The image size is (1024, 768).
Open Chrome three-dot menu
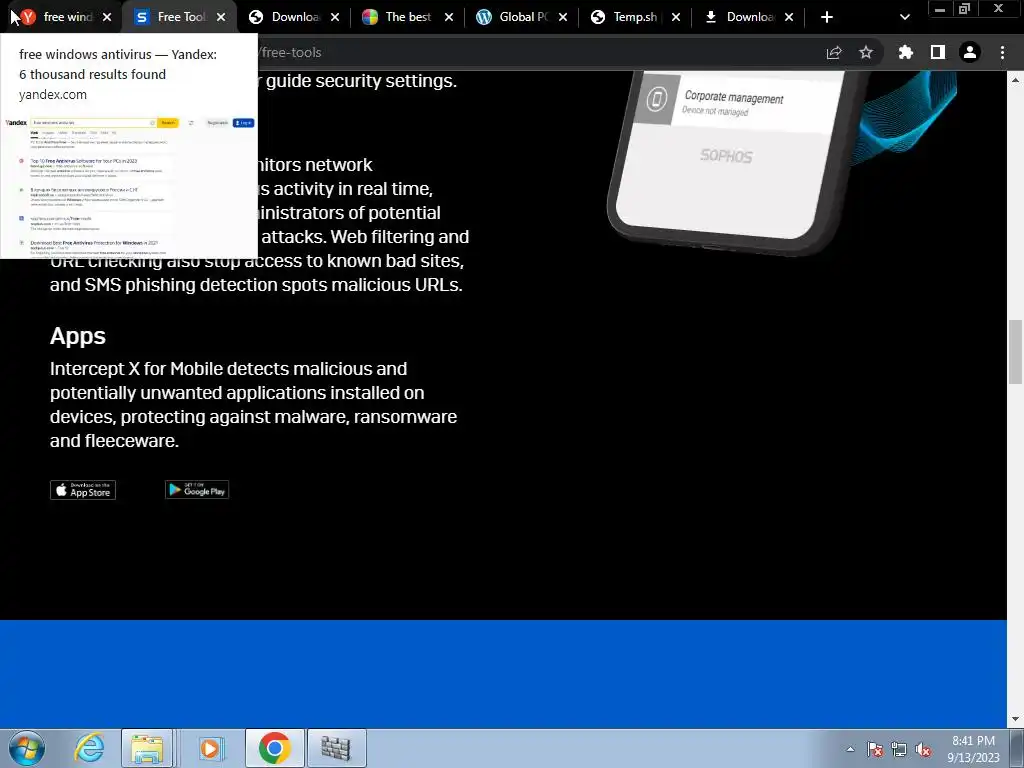[x=1002, y=52]
